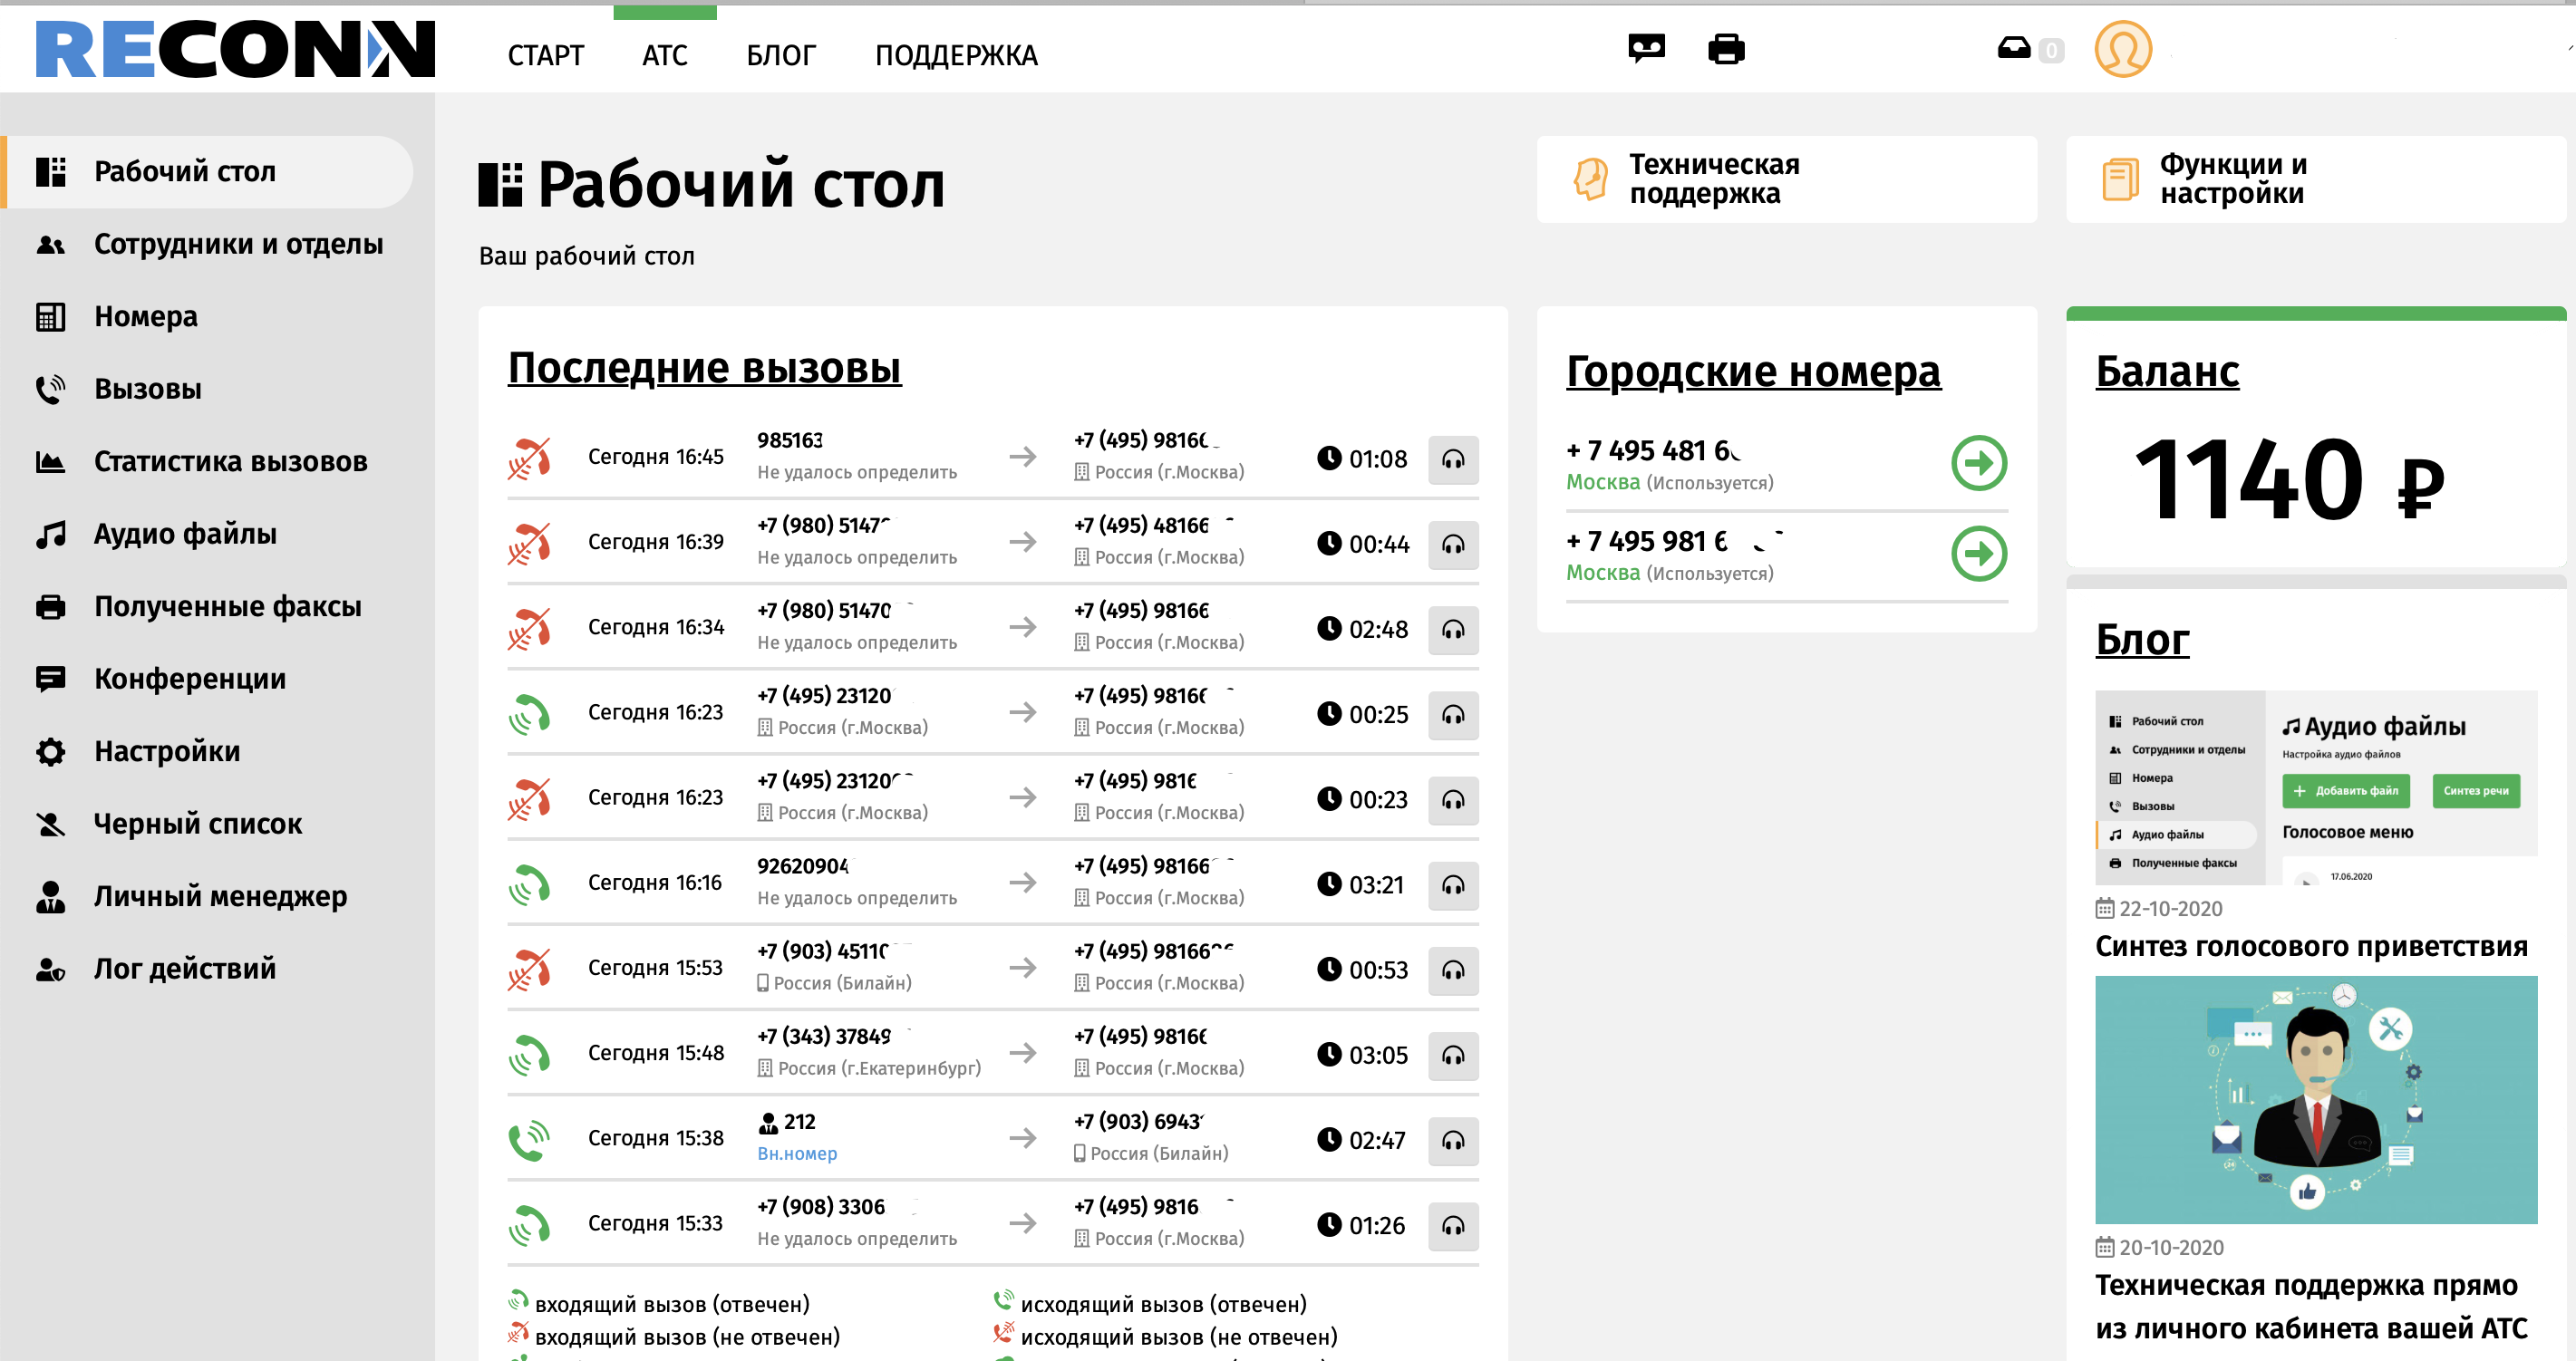Open the БЛОГ menu item
This screenshot has height=1361, width=2576.
coord(780,55)
